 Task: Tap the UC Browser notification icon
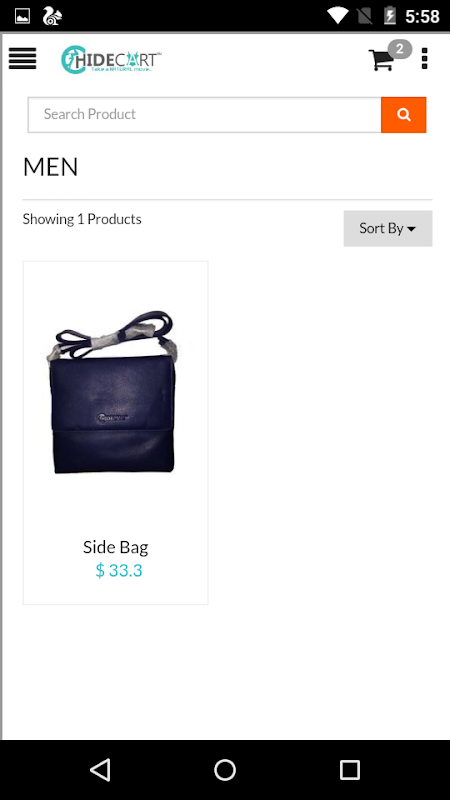[x=52, y=16]
